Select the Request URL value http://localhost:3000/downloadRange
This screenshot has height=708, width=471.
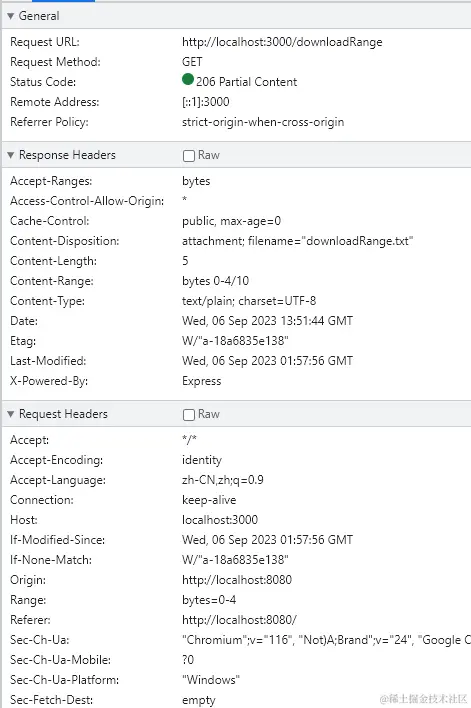(x=282, y=42)
